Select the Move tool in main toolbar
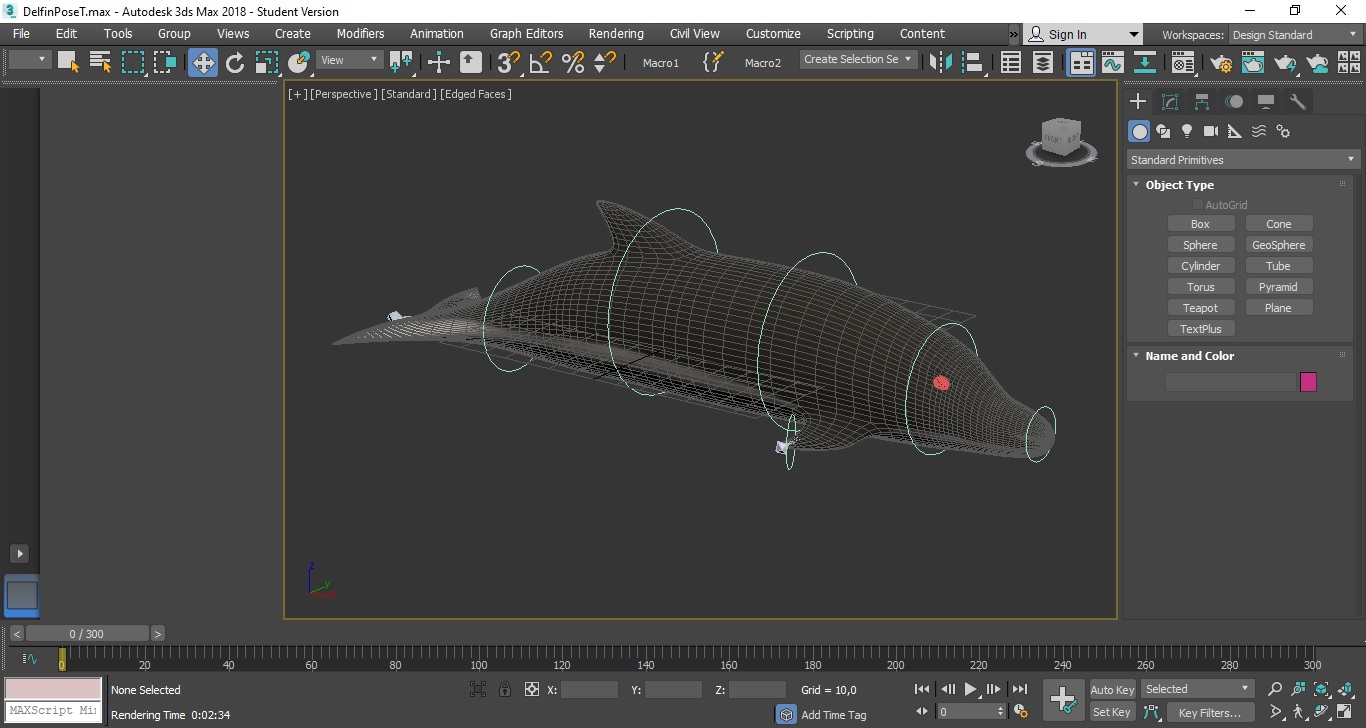 pyautogui.click(x=203, y=62)
